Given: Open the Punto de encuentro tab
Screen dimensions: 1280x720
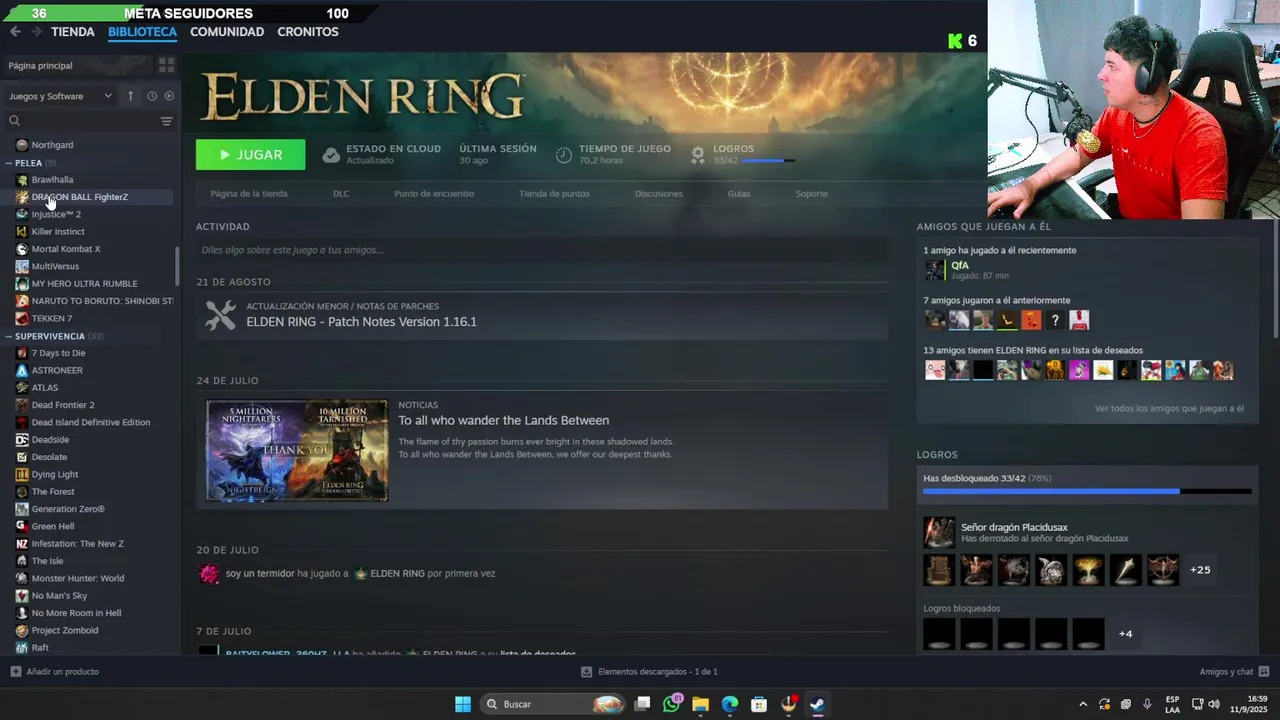Looking at the screenshot, I should 434,194.
